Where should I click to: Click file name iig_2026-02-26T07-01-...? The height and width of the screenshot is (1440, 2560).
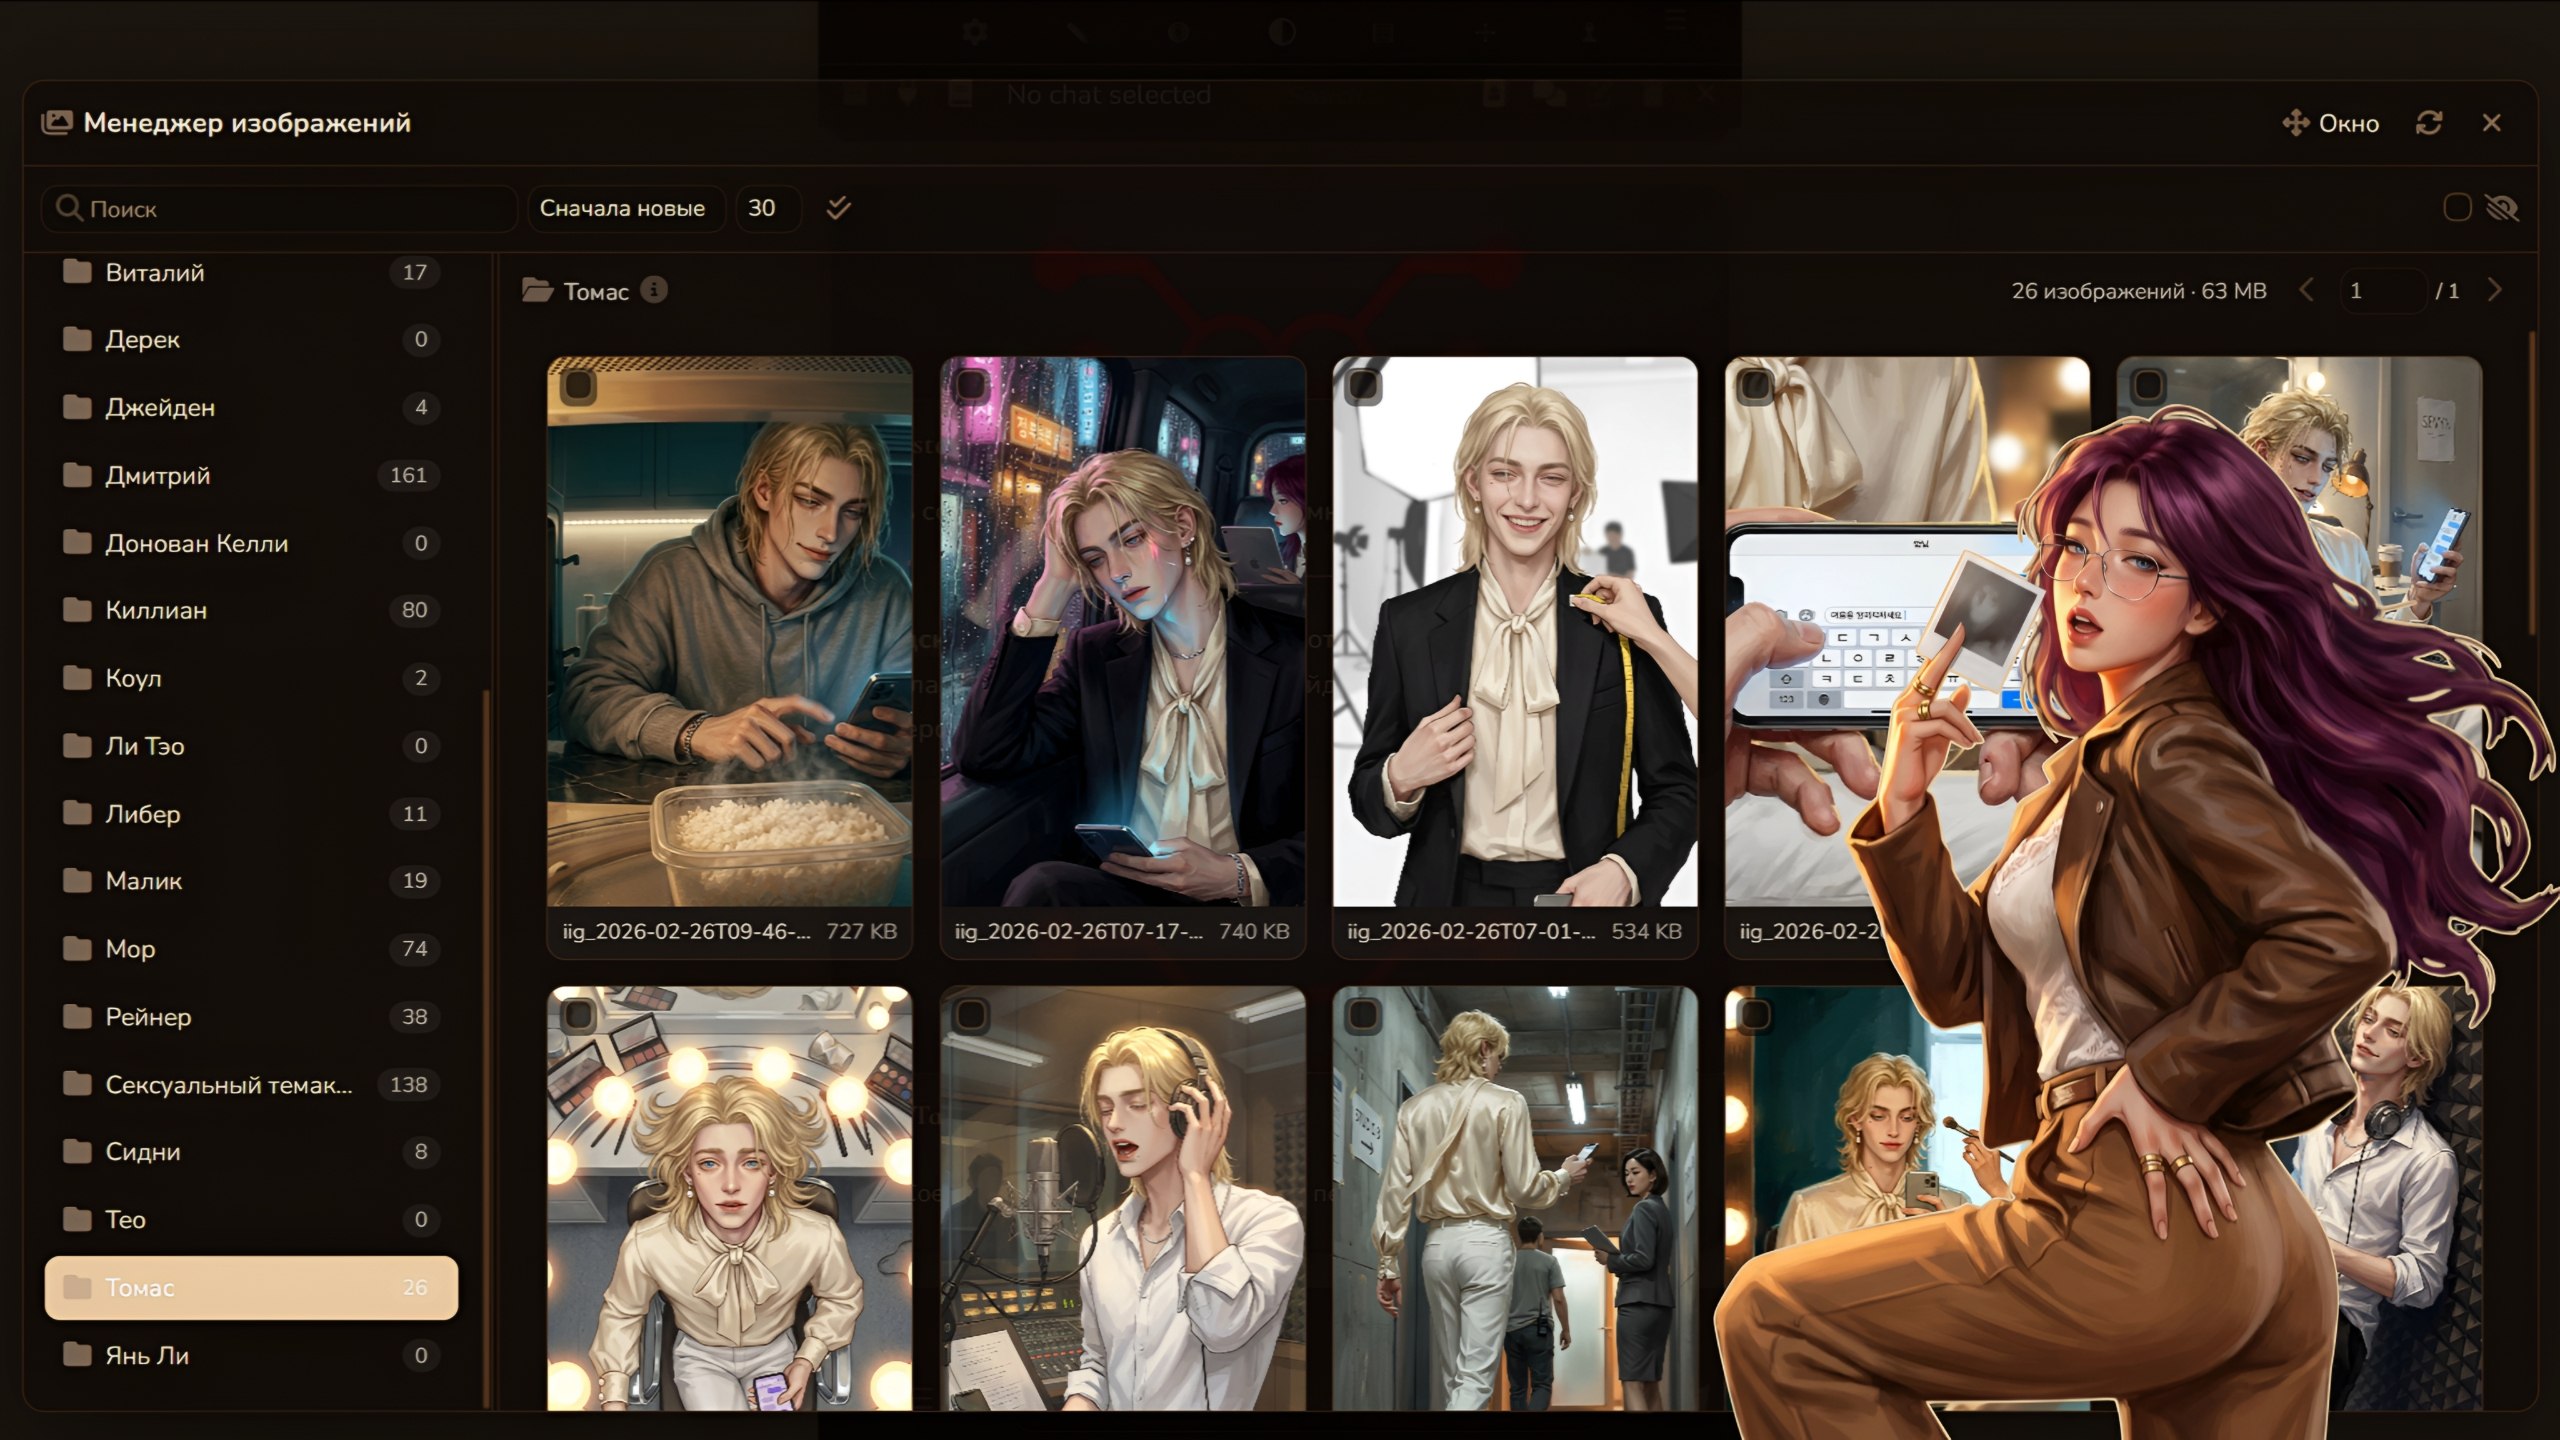pyautogui.click(x=1471, y=932)
